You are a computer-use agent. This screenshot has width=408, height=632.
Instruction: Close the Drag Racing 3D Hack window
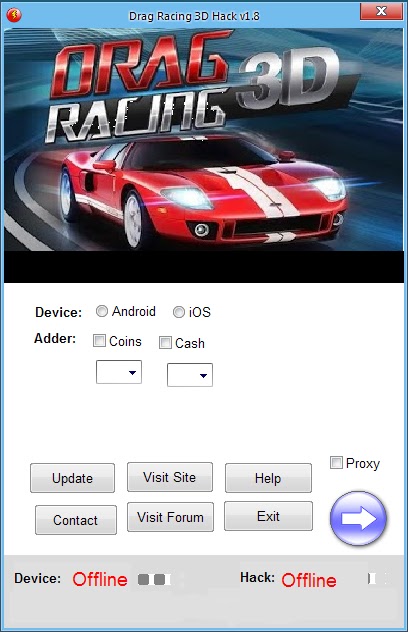coord(381,11)
